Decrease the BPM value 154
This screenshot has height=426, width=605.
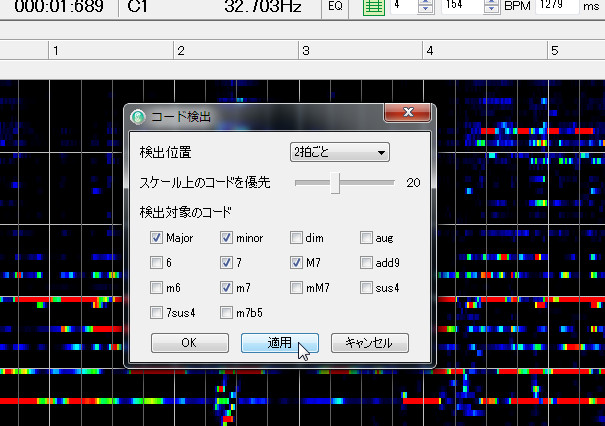[x=492, y=9]
